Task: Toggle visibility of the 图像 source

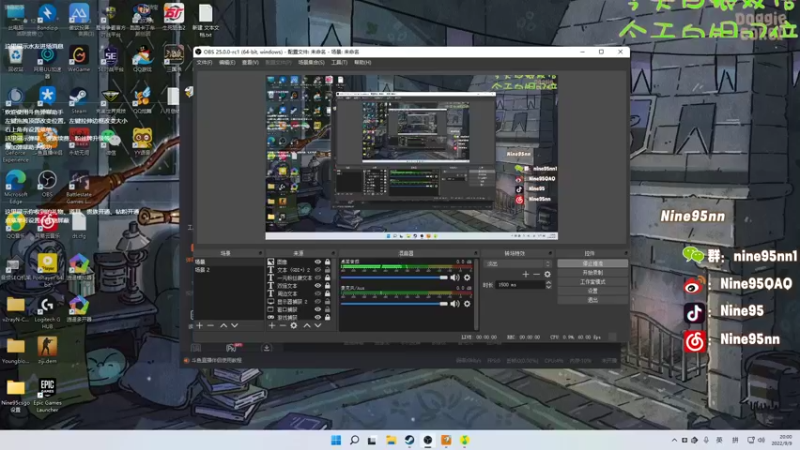Action: tap(317, 262)
